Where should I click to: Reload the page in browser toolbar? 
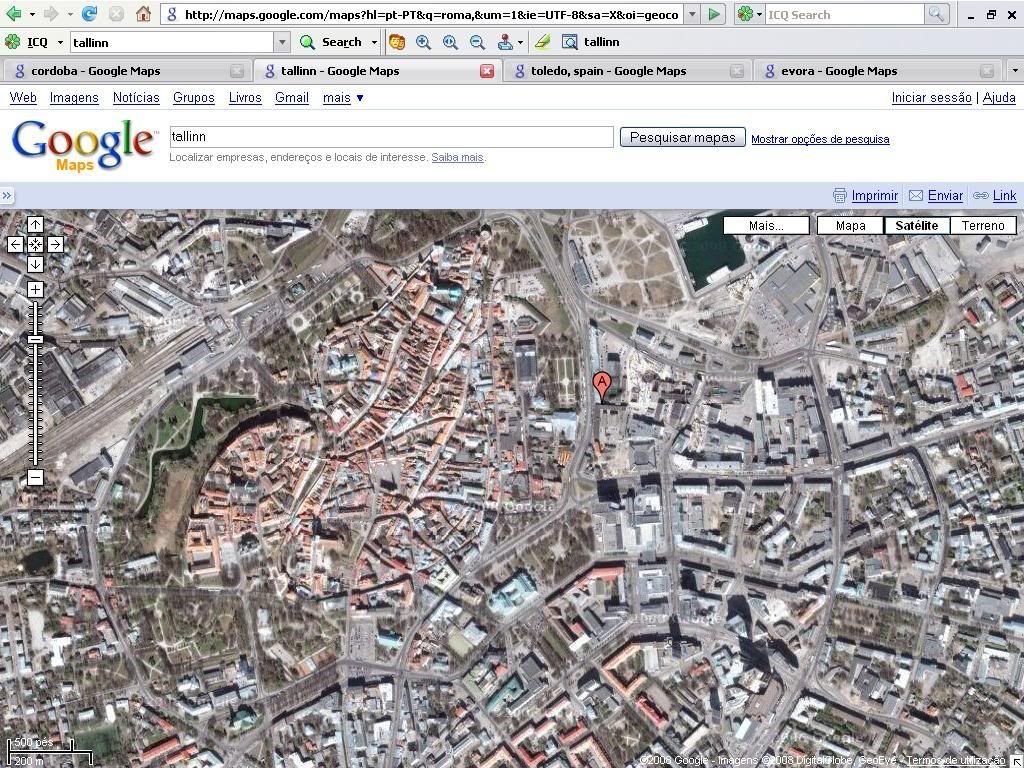(90, 14)
